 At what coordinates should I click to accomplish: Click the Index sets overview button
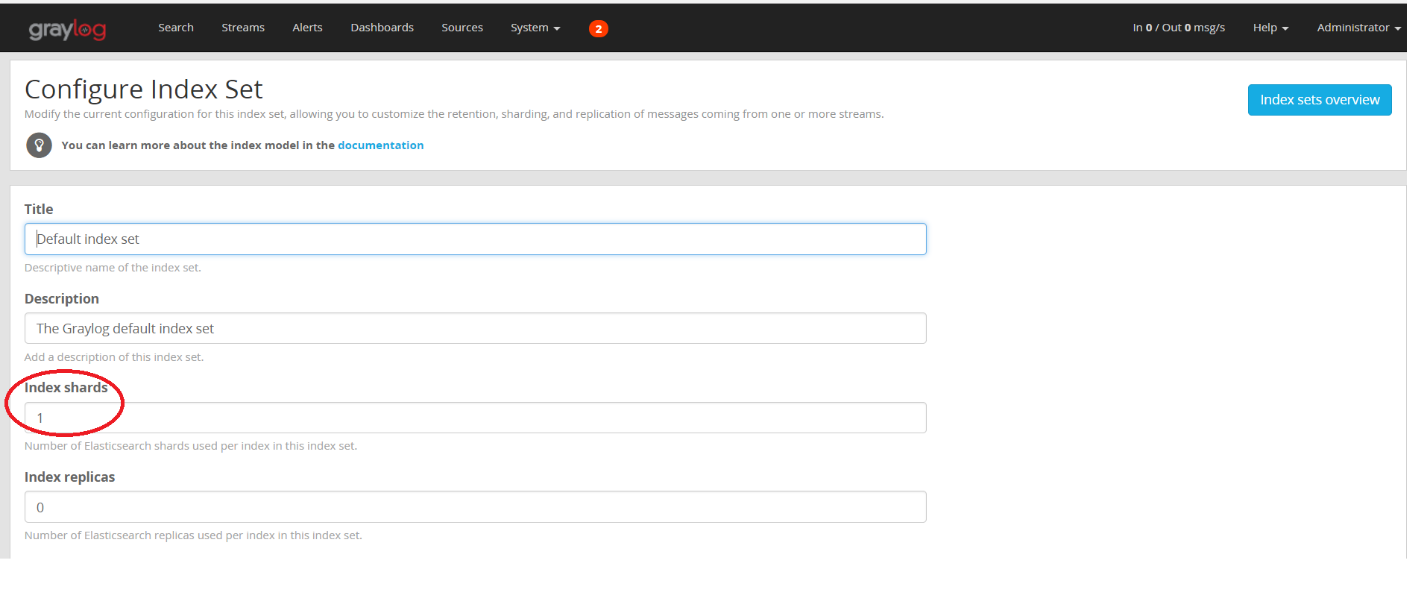coord(1319,100)
